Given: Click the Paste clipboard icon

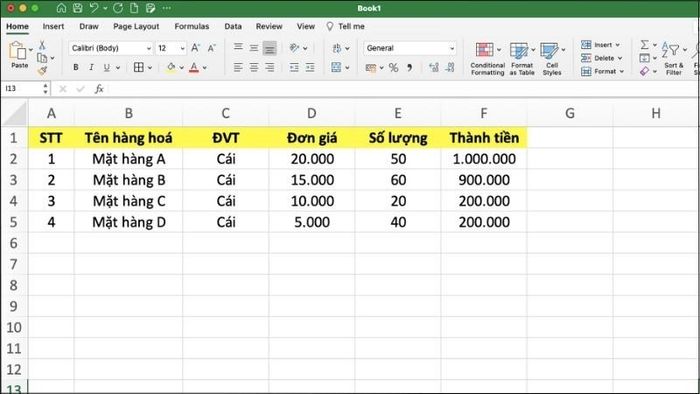Looking at the screenshot, I should click(x=18, y=51).
